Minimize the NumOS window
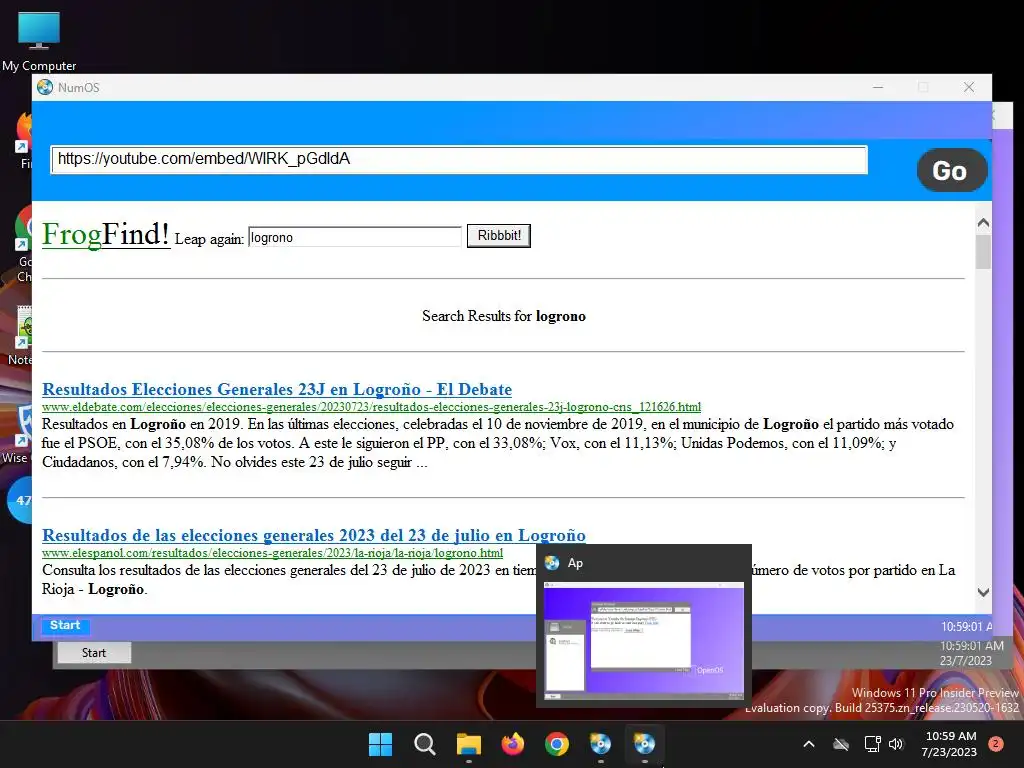The width and height of the screenshot is (1024, 768). click(878, 87)
